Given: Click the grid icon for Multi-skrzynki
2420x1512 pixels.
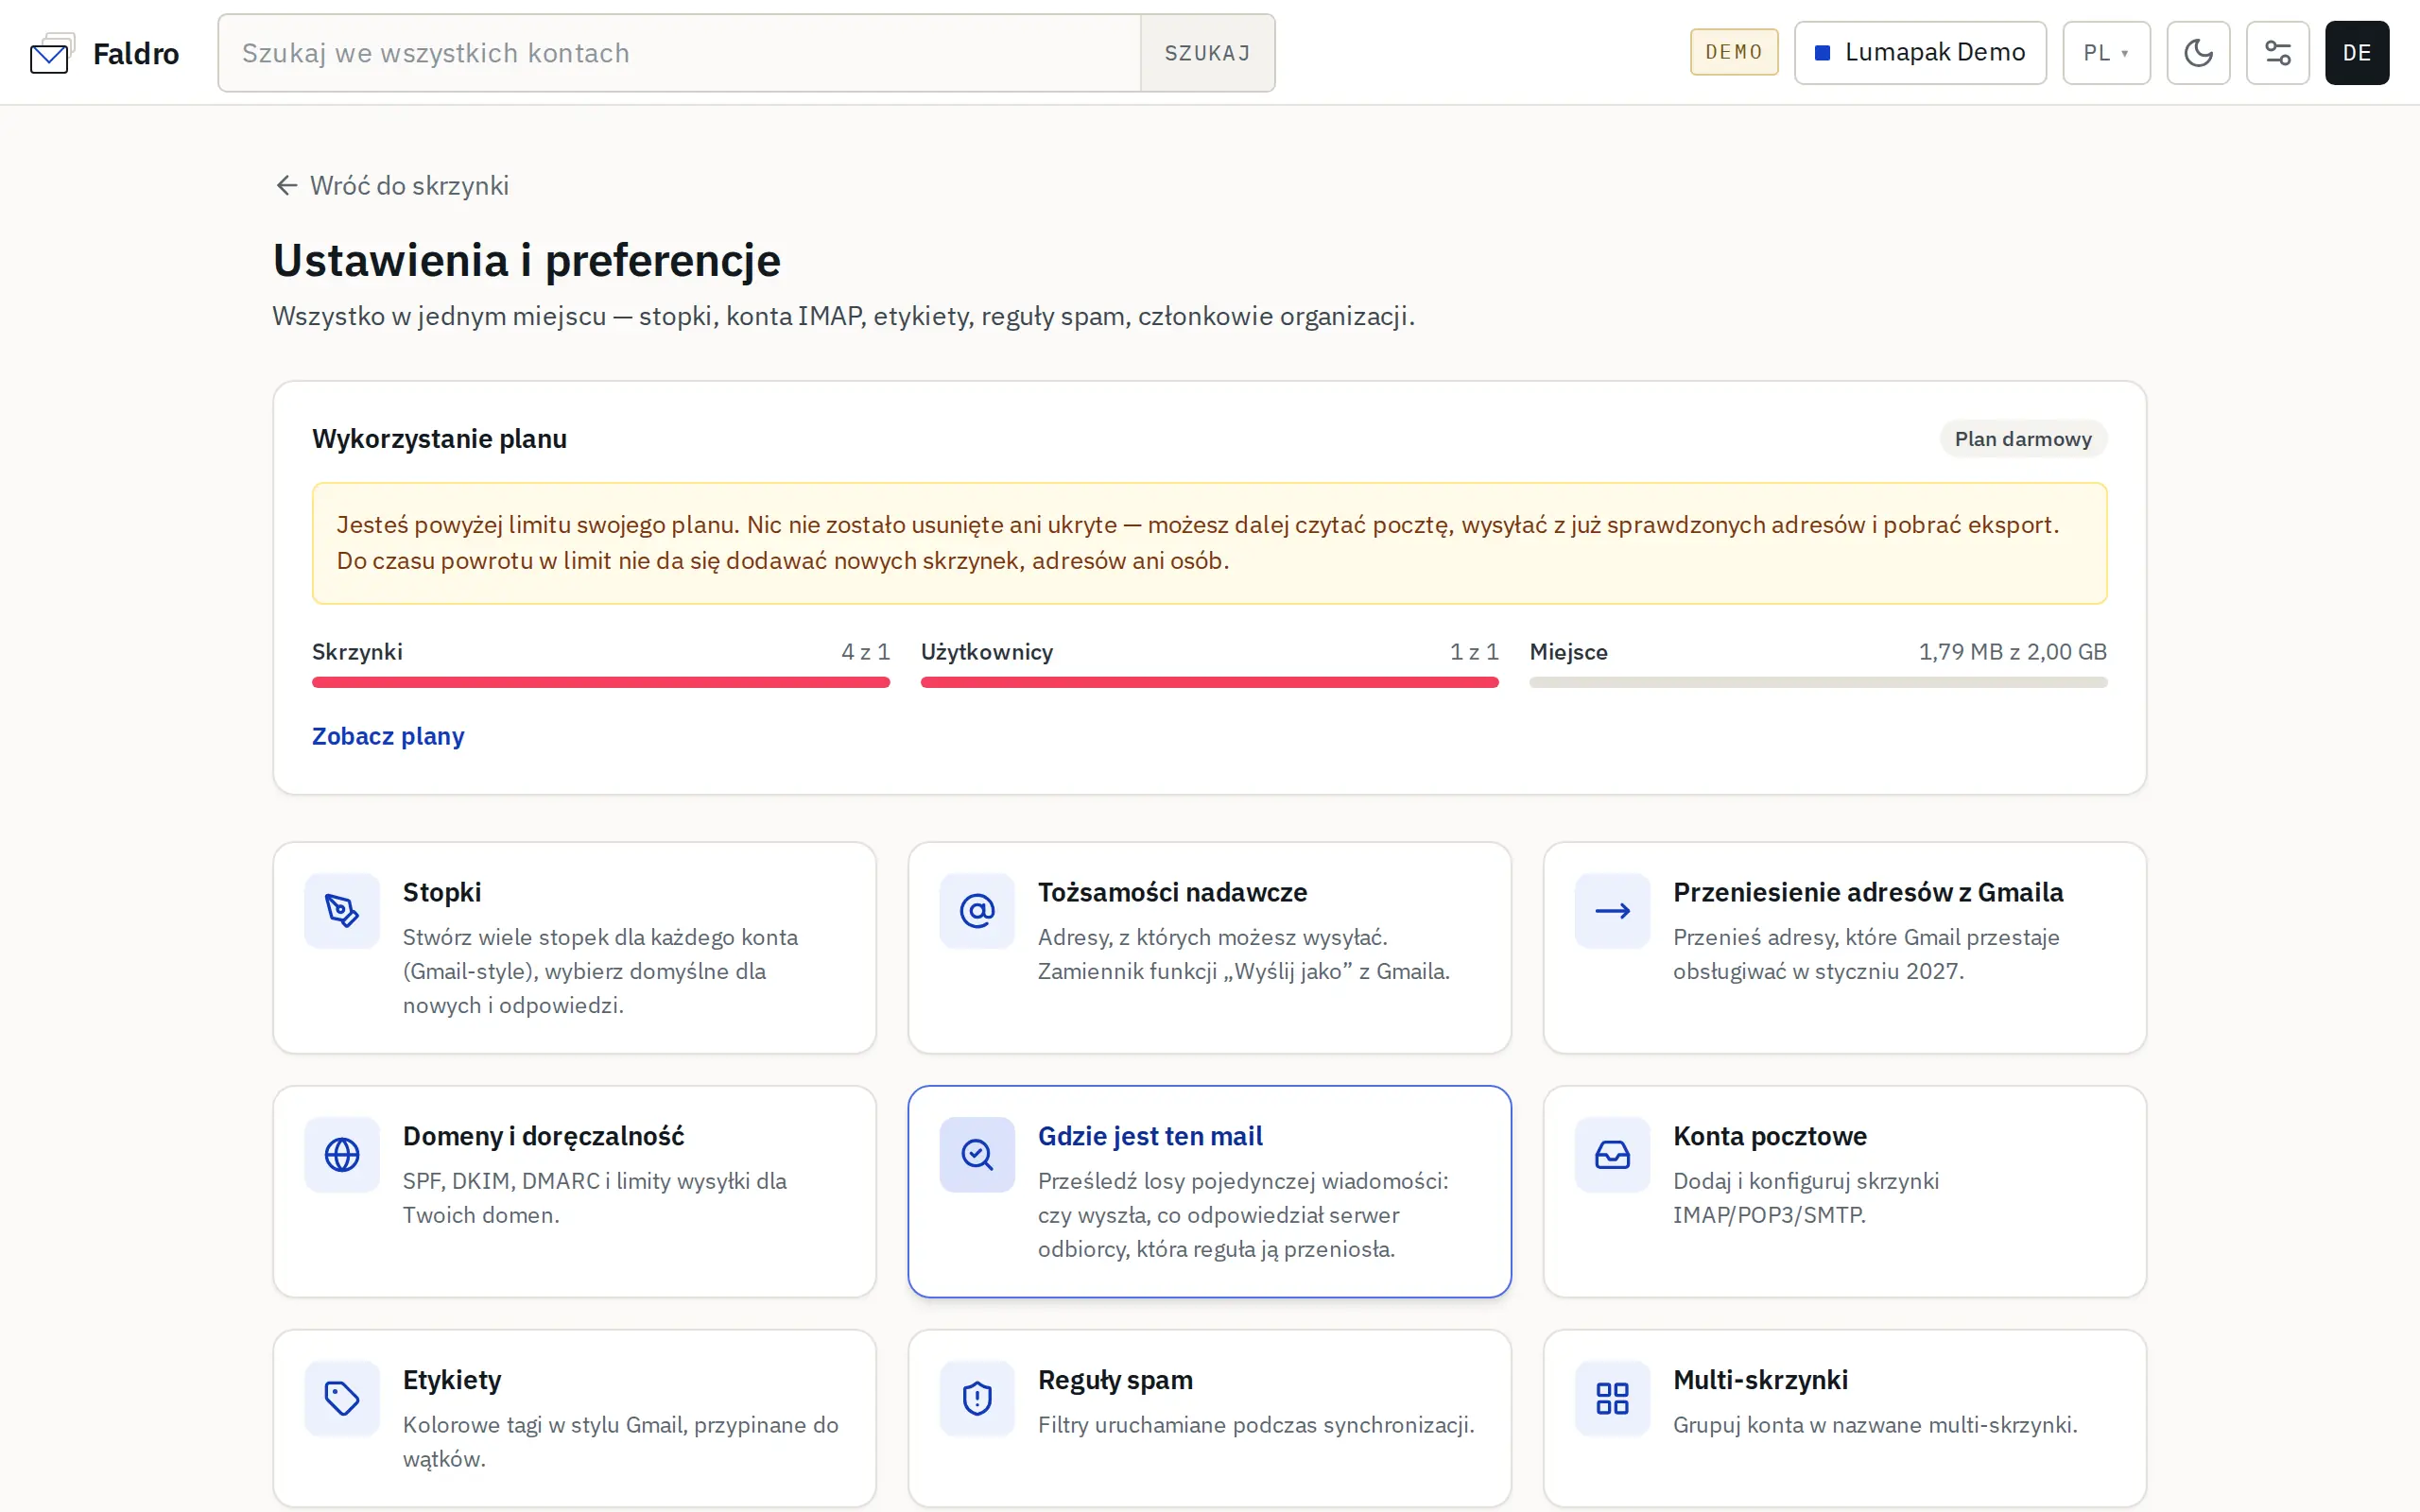Looking at the screenshot, I should (x=1612, y=1398).
